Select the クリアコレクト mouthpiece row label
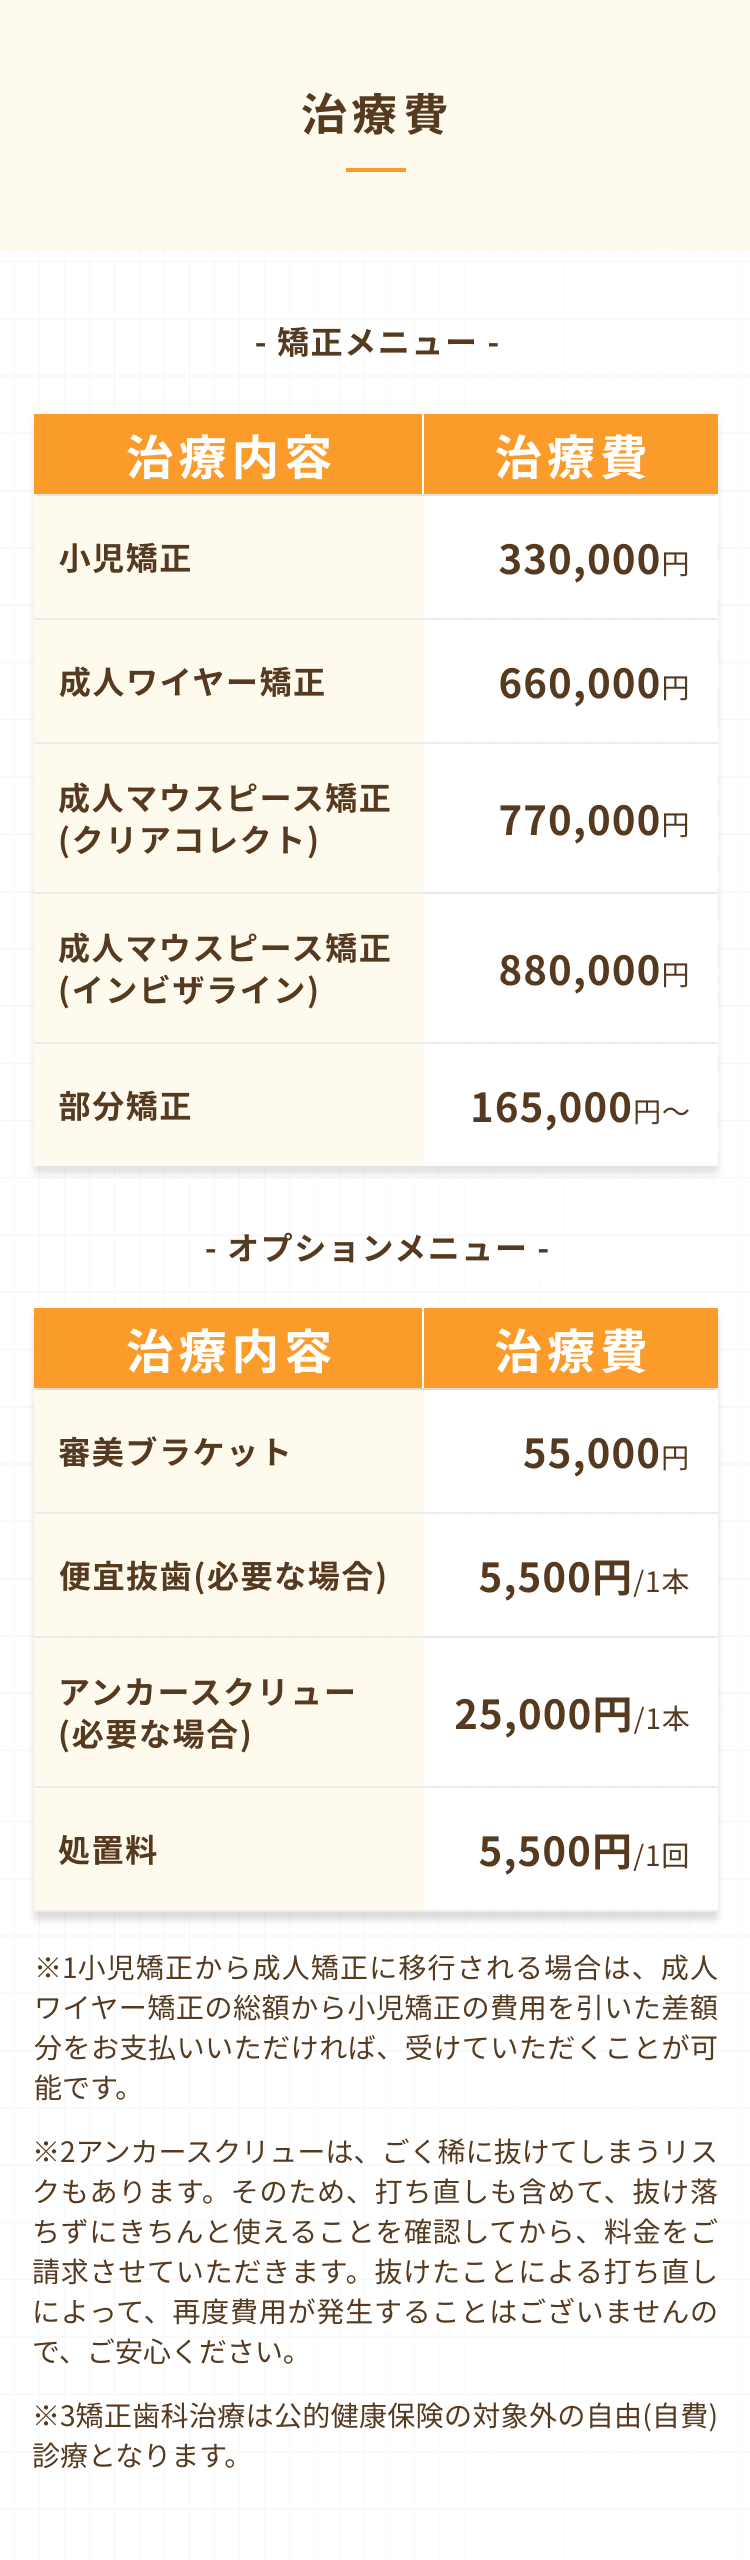 pos(224,819)
